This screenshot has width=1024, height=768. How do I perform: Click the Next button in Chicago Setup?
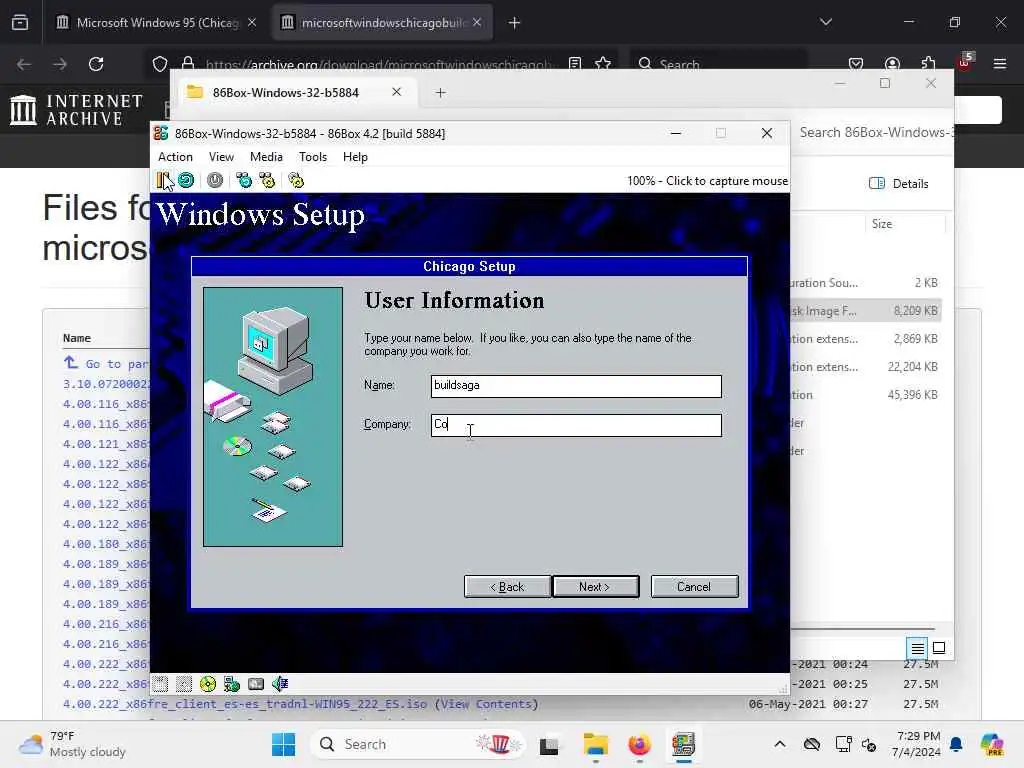pyautogui.click(x=595, y=586)
